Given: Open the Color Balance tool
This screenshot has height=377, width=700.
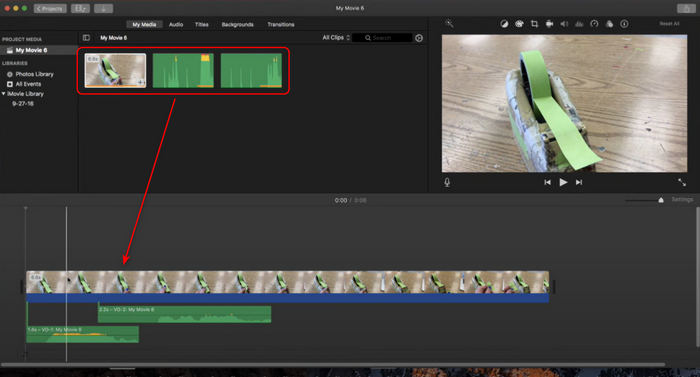Looking at the screenshot, I should pos(504,24).
